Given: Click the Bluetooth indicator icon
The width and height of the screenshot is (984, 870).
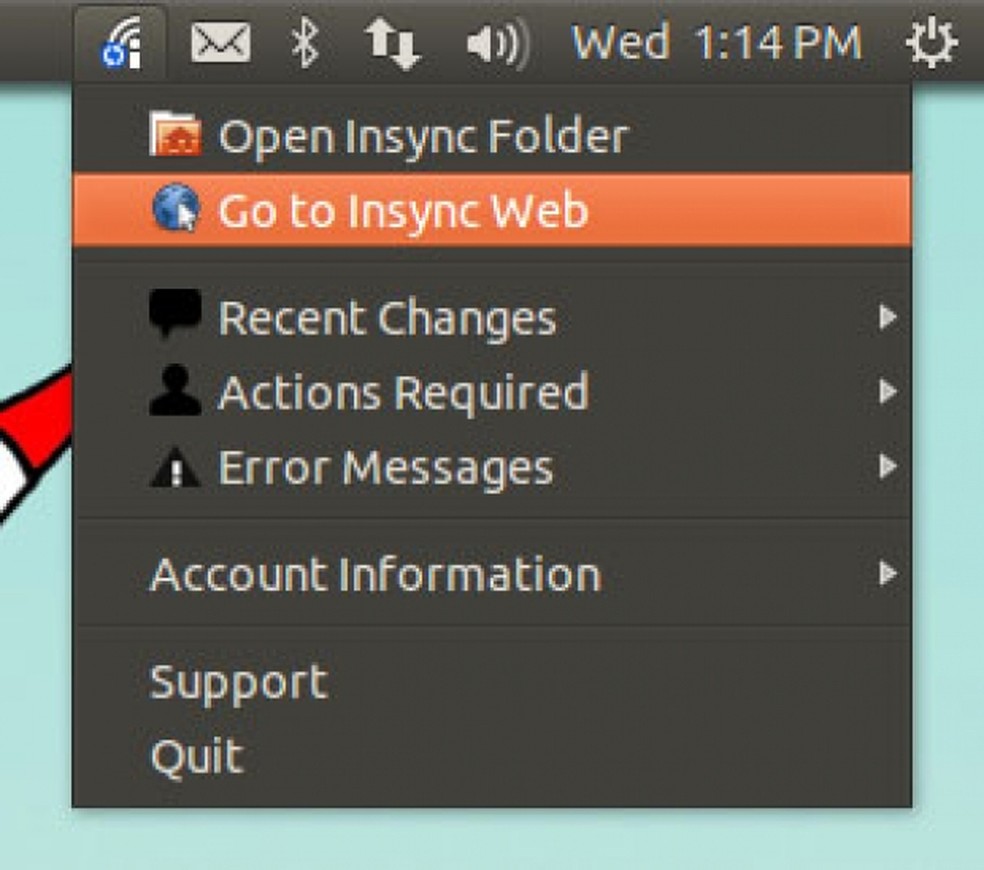Looking at the screenshot, I should click(x=304, y=44).
